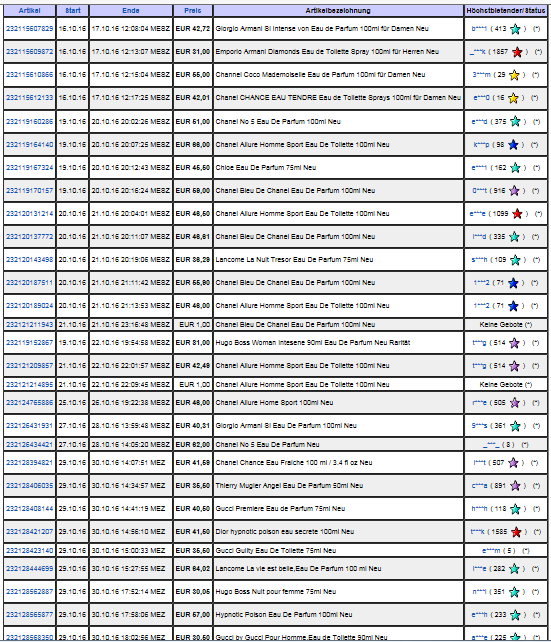Click end time '21.10.16 21:13:53 MESZ'

pyautogui.click(x=131, y=305)
